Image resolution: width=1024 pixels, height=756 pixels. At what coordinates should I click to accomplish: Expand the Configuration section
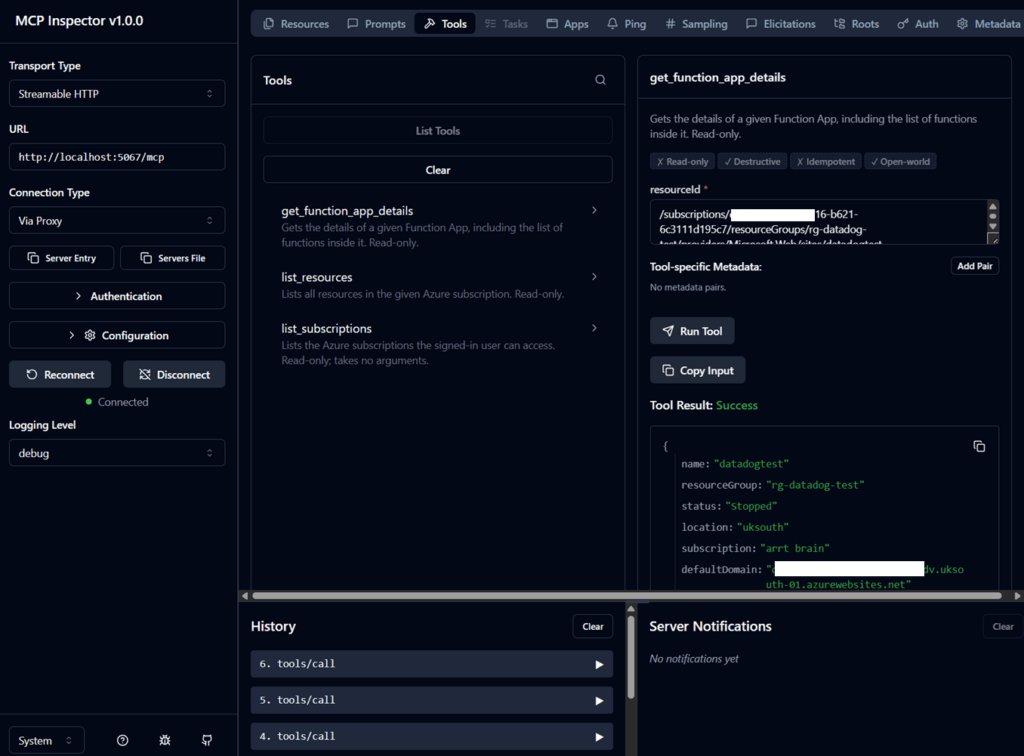pyautogui.click(x=117, y=335)
